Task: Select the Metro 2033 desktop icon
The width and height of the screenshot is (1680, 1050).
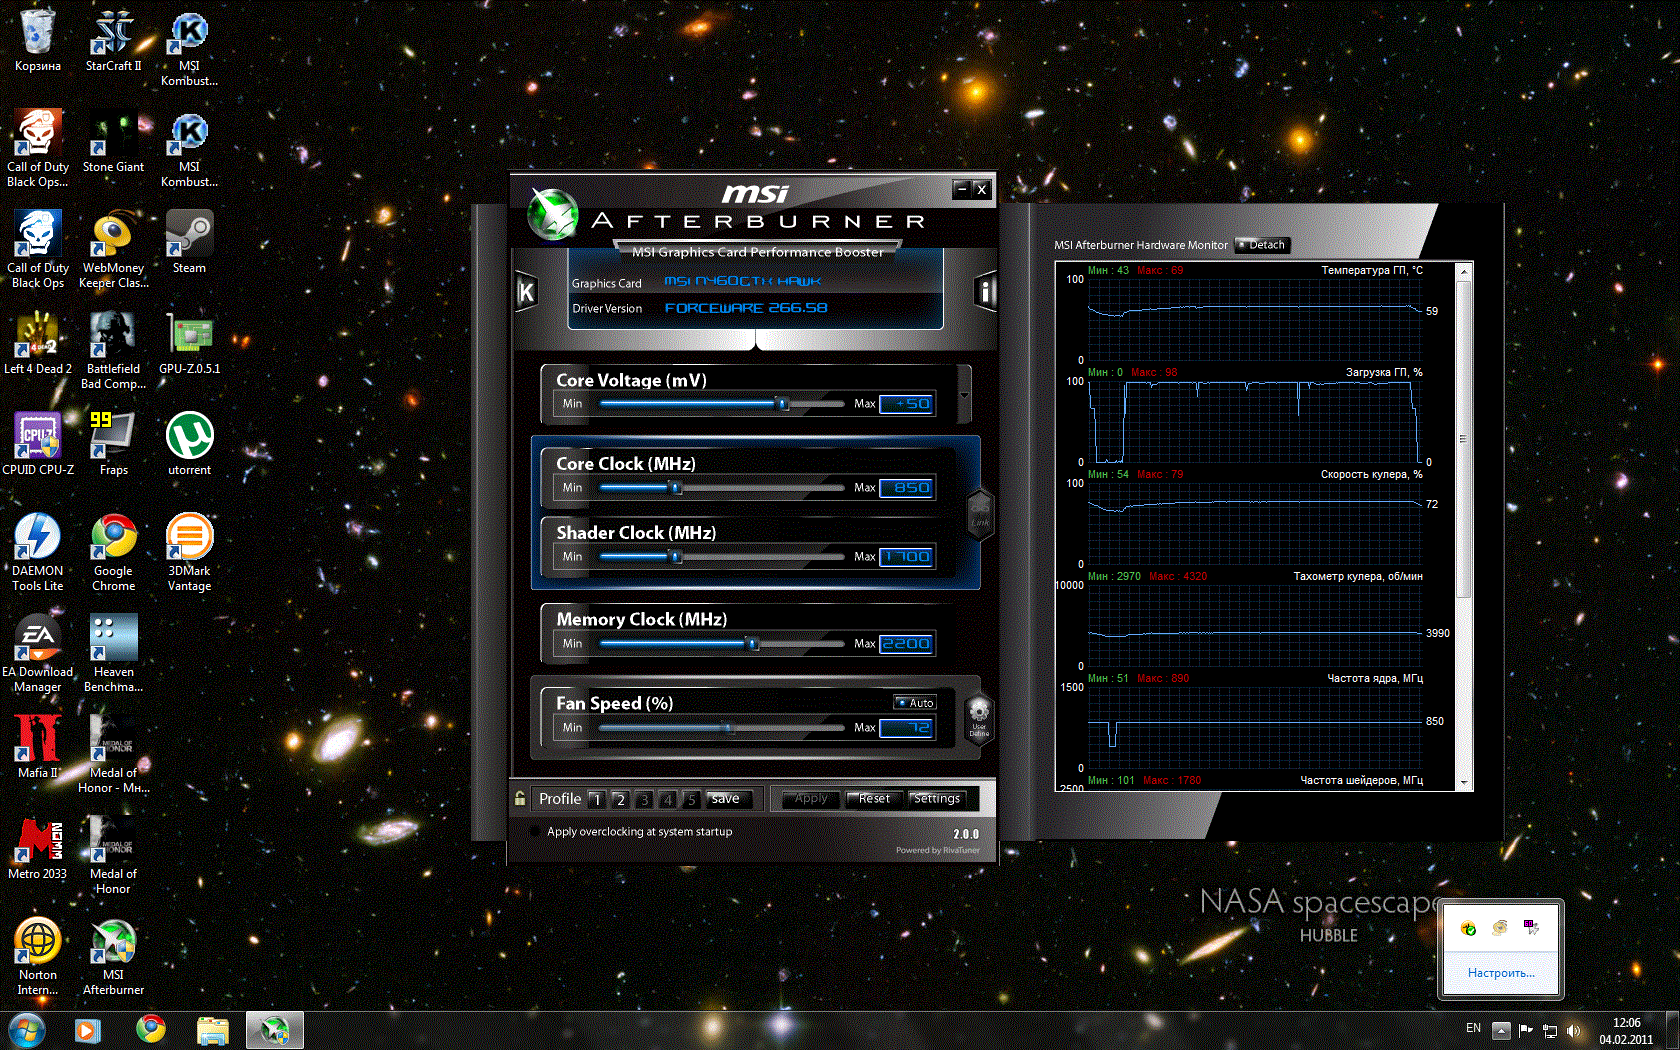Action: 38,849
